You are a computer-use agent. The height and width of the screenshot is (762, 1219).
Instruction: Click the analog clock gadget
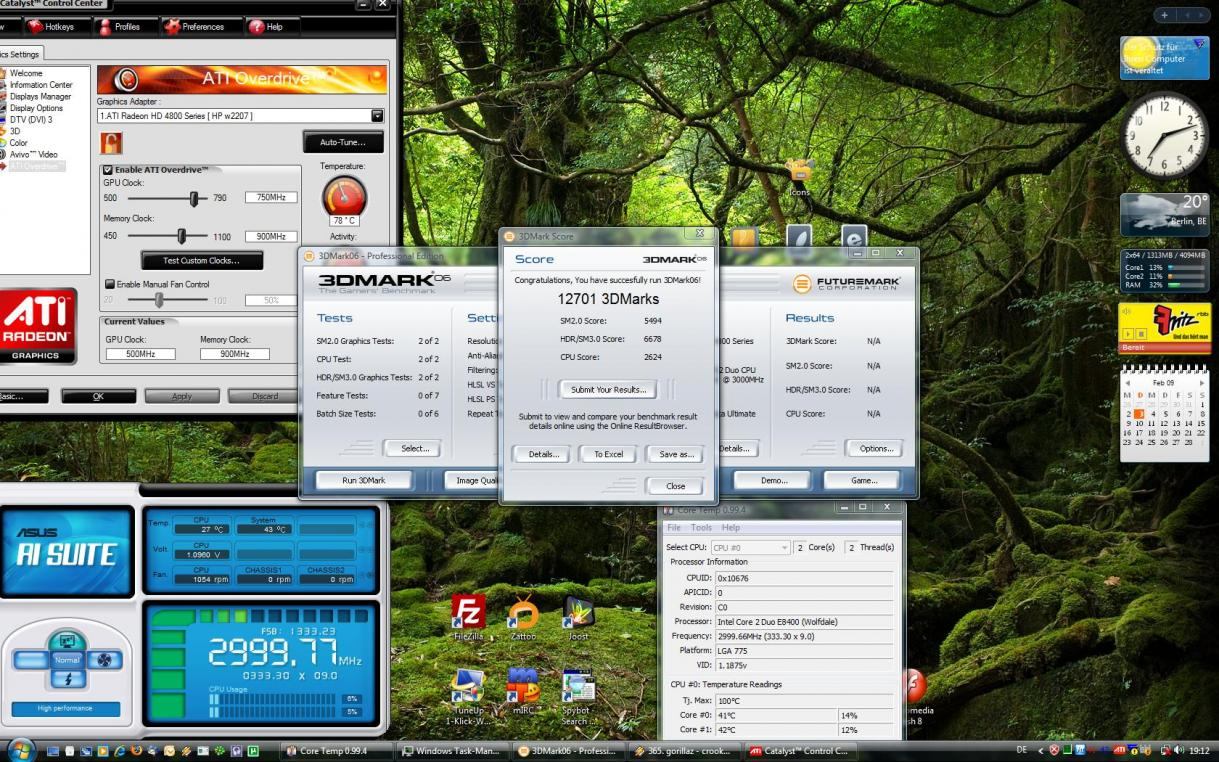1165,135
